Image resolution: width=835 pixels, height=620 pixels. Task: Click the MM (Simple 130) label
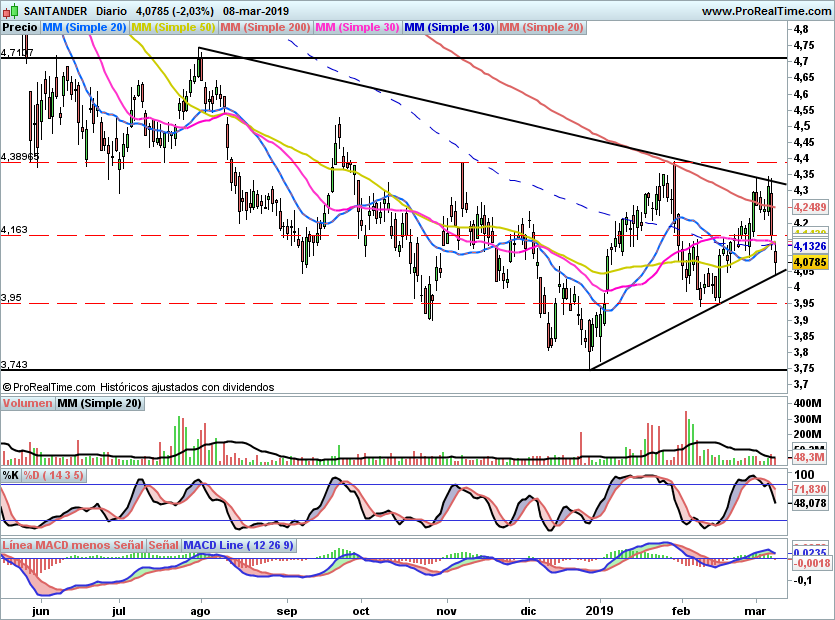pos(449,27)
